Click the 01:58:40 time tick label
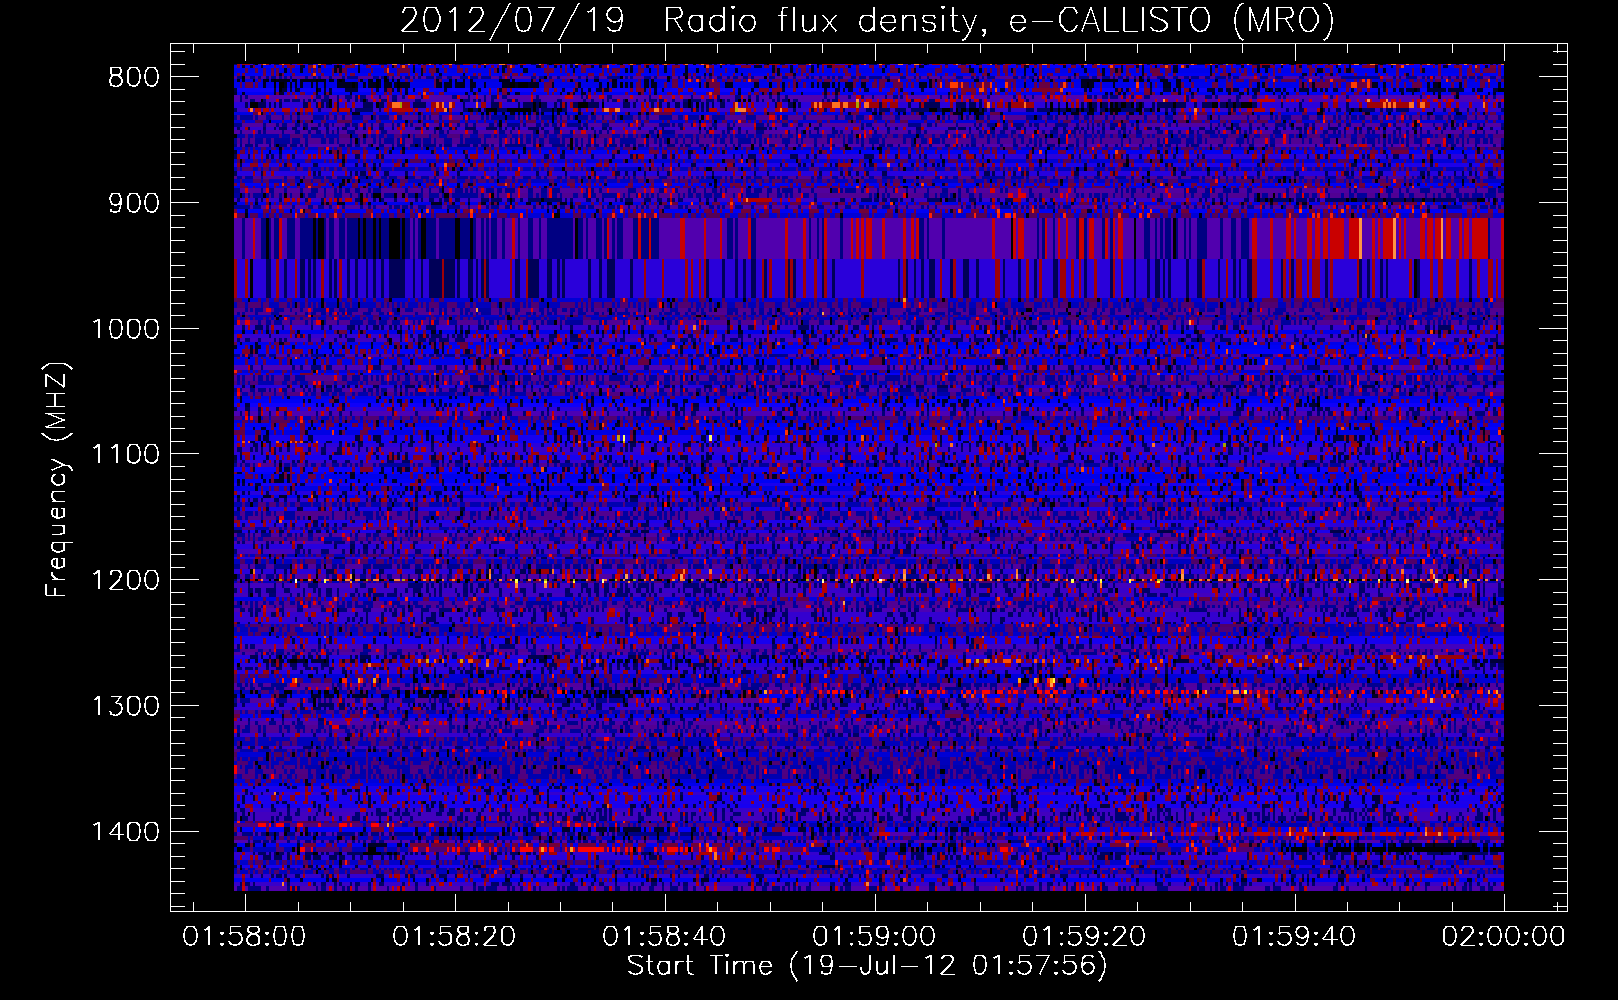 (665, 937)
